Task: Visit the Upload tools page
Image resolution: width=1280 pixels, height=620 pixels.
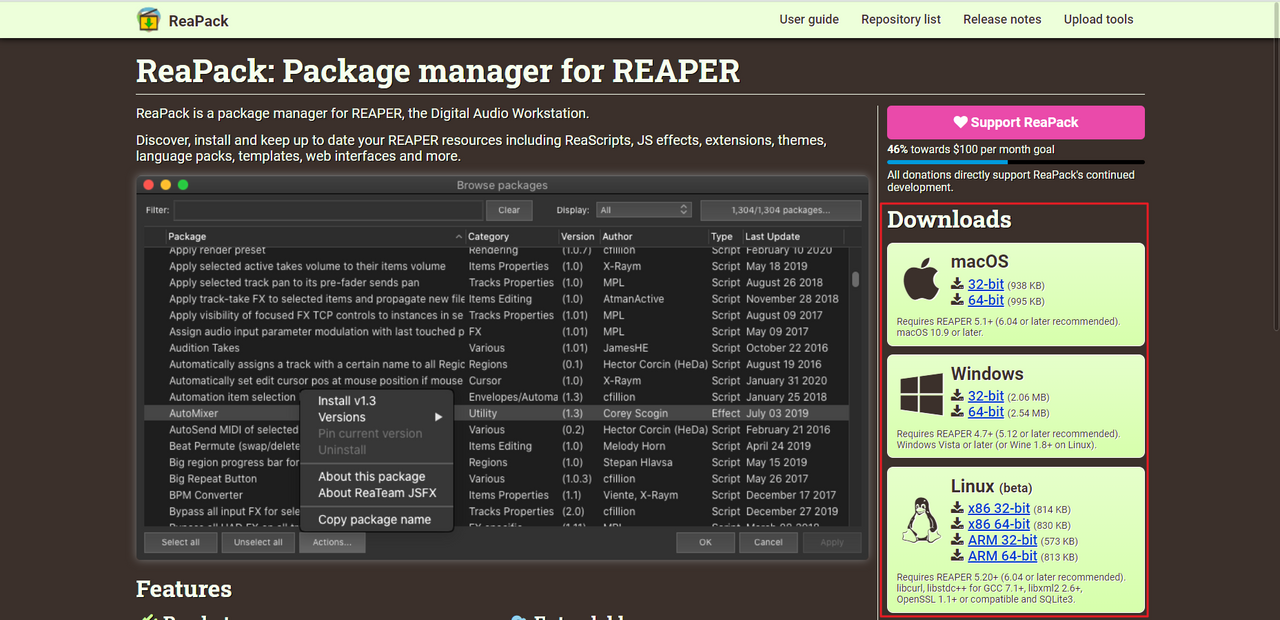Action: 1098,19
